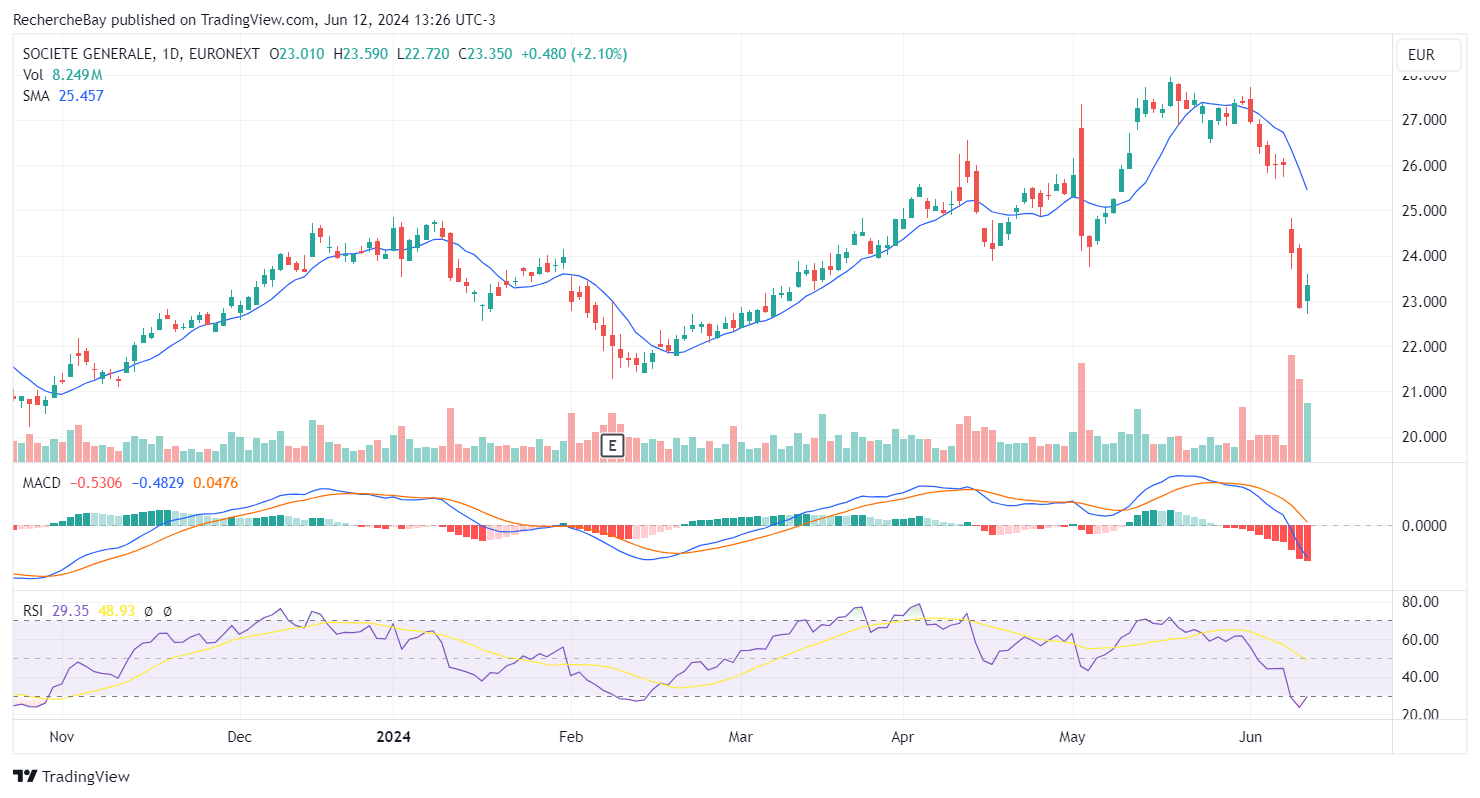Click the MACD indicator label

pyautogui.click(x=42, y=483)
